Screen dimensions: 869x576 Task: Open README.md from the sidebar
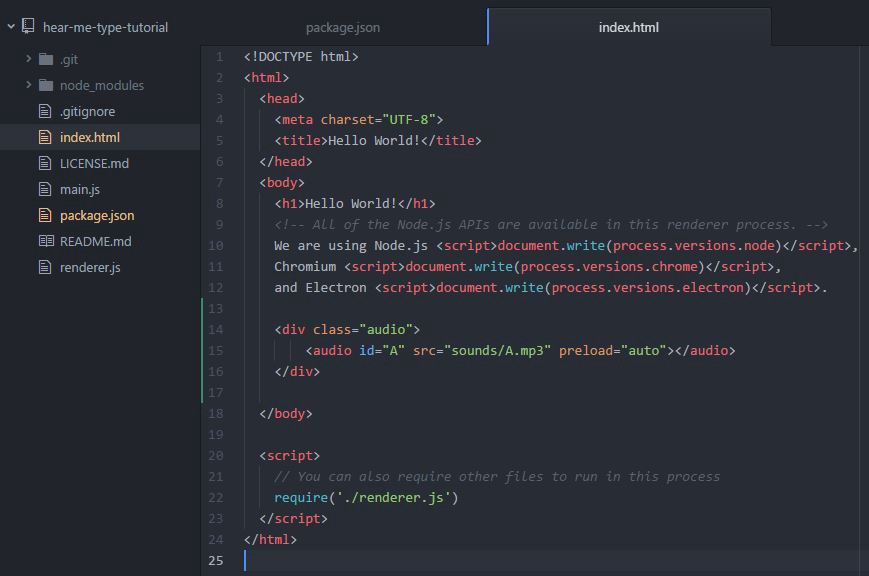(95, 241)
